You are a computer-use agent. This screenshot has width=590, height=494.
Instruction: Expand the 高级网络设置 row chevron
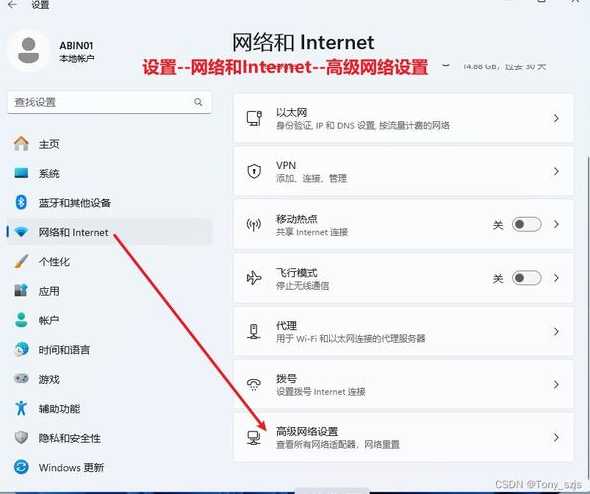[556, 437]
